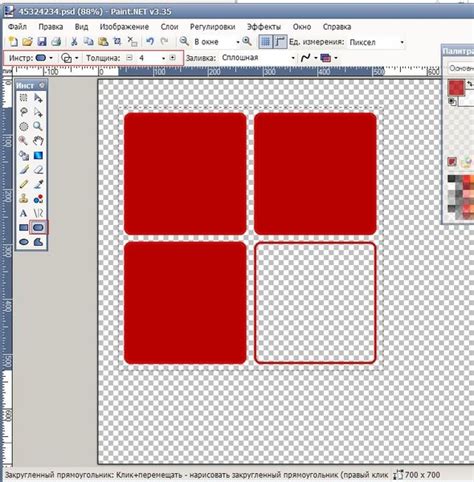Image resolution: width=474 pixels, height=482 pixels.
Task: Open the Эффекты menu
Action: point(264,27)
